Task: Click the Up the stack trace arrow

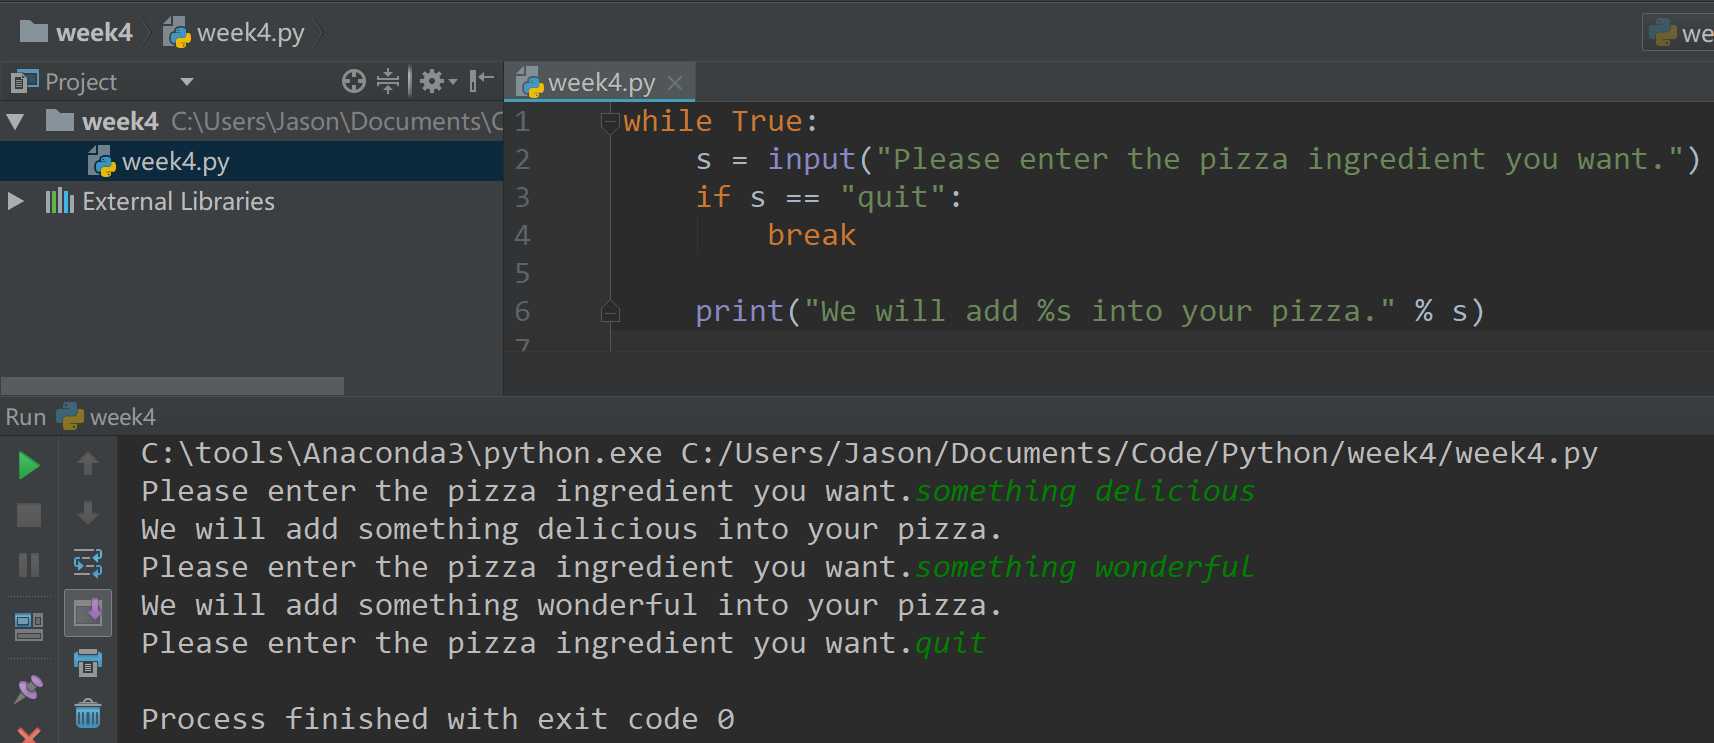Action: coord(88,464)
